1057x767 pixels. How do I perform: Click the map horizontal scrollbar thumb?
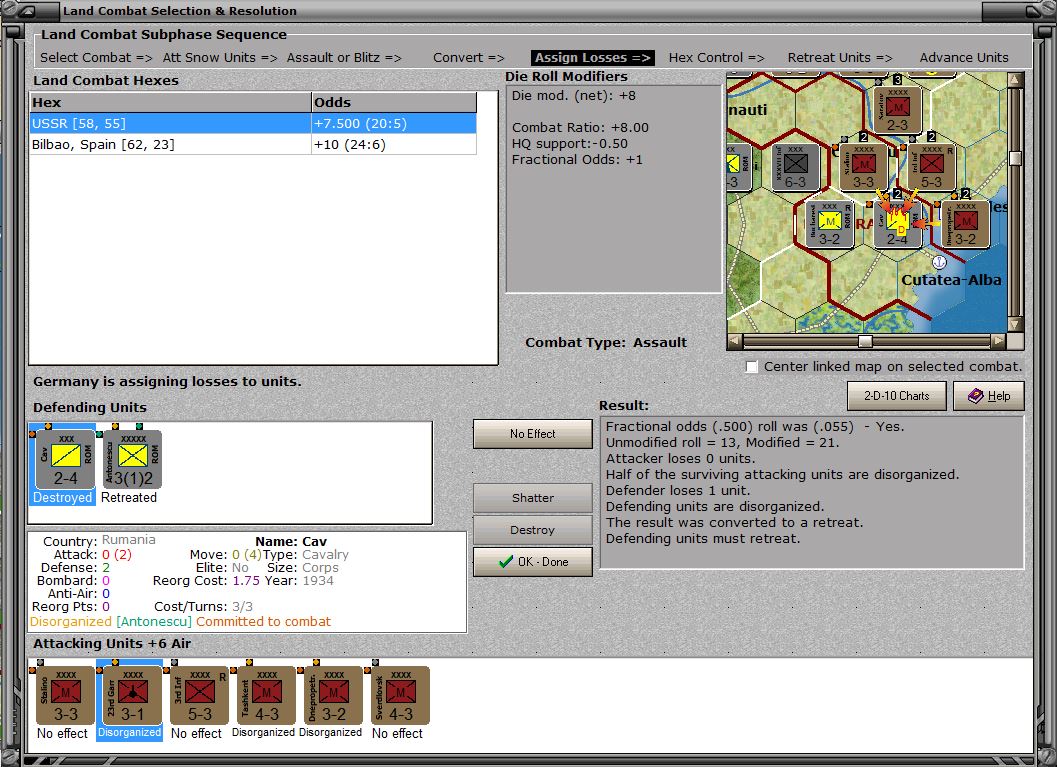[866, 341]
